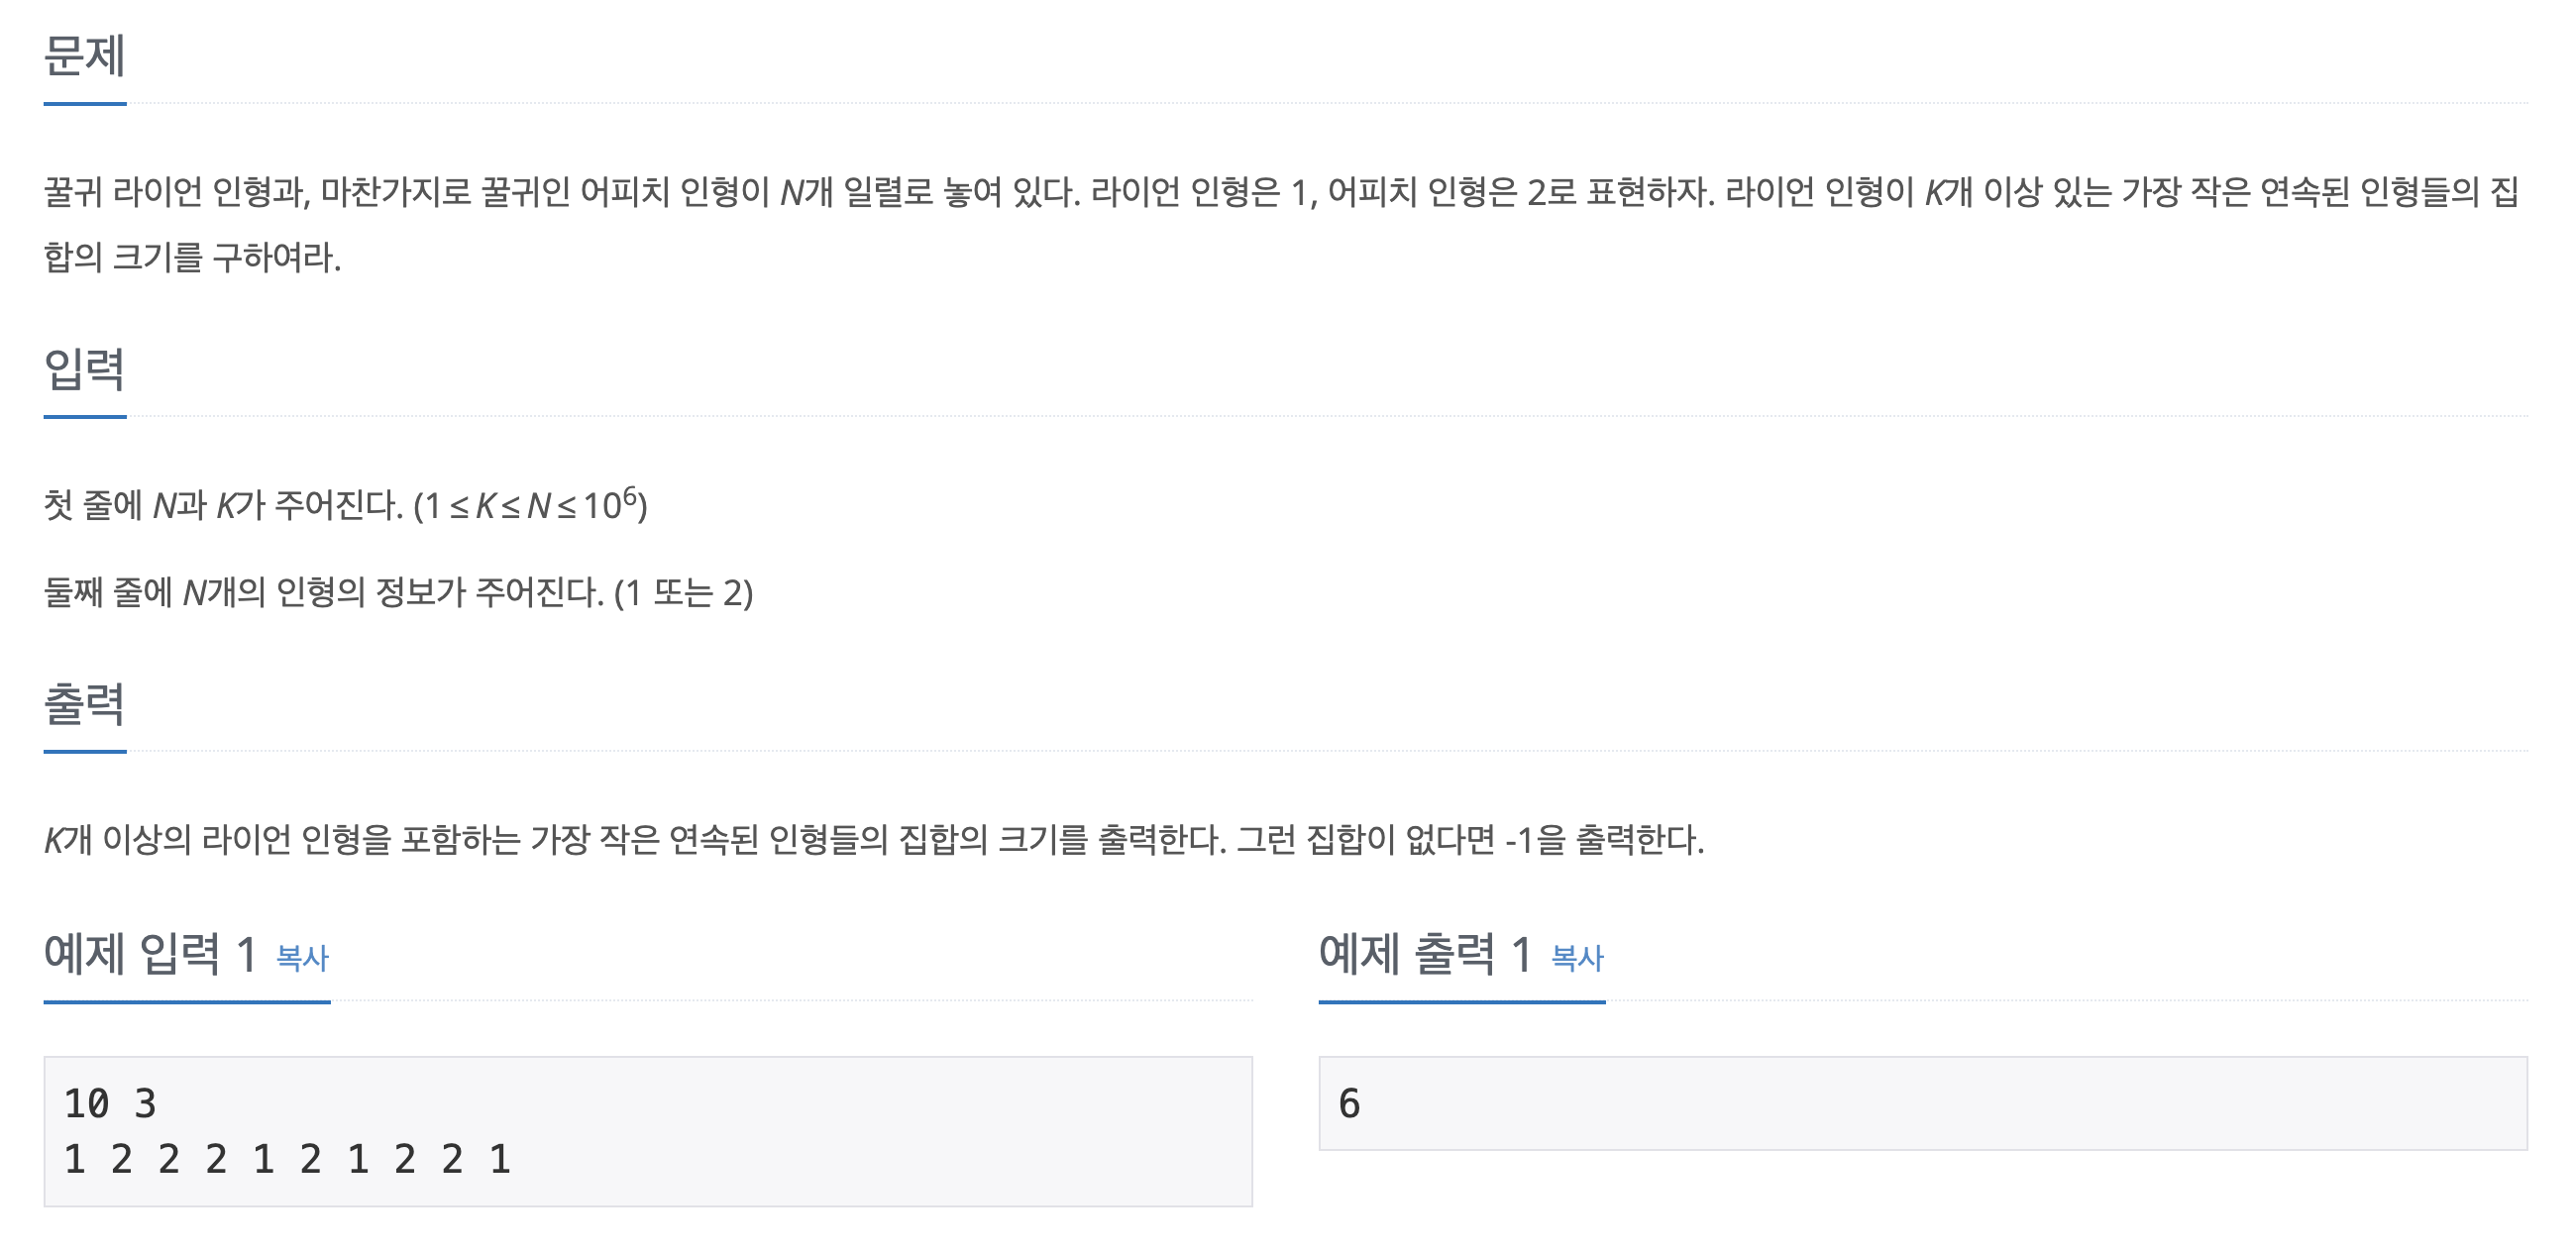2576x1252 pixels.
Task: Click the text '합의 크기를 구하여라.'
Action: point(192,258)
